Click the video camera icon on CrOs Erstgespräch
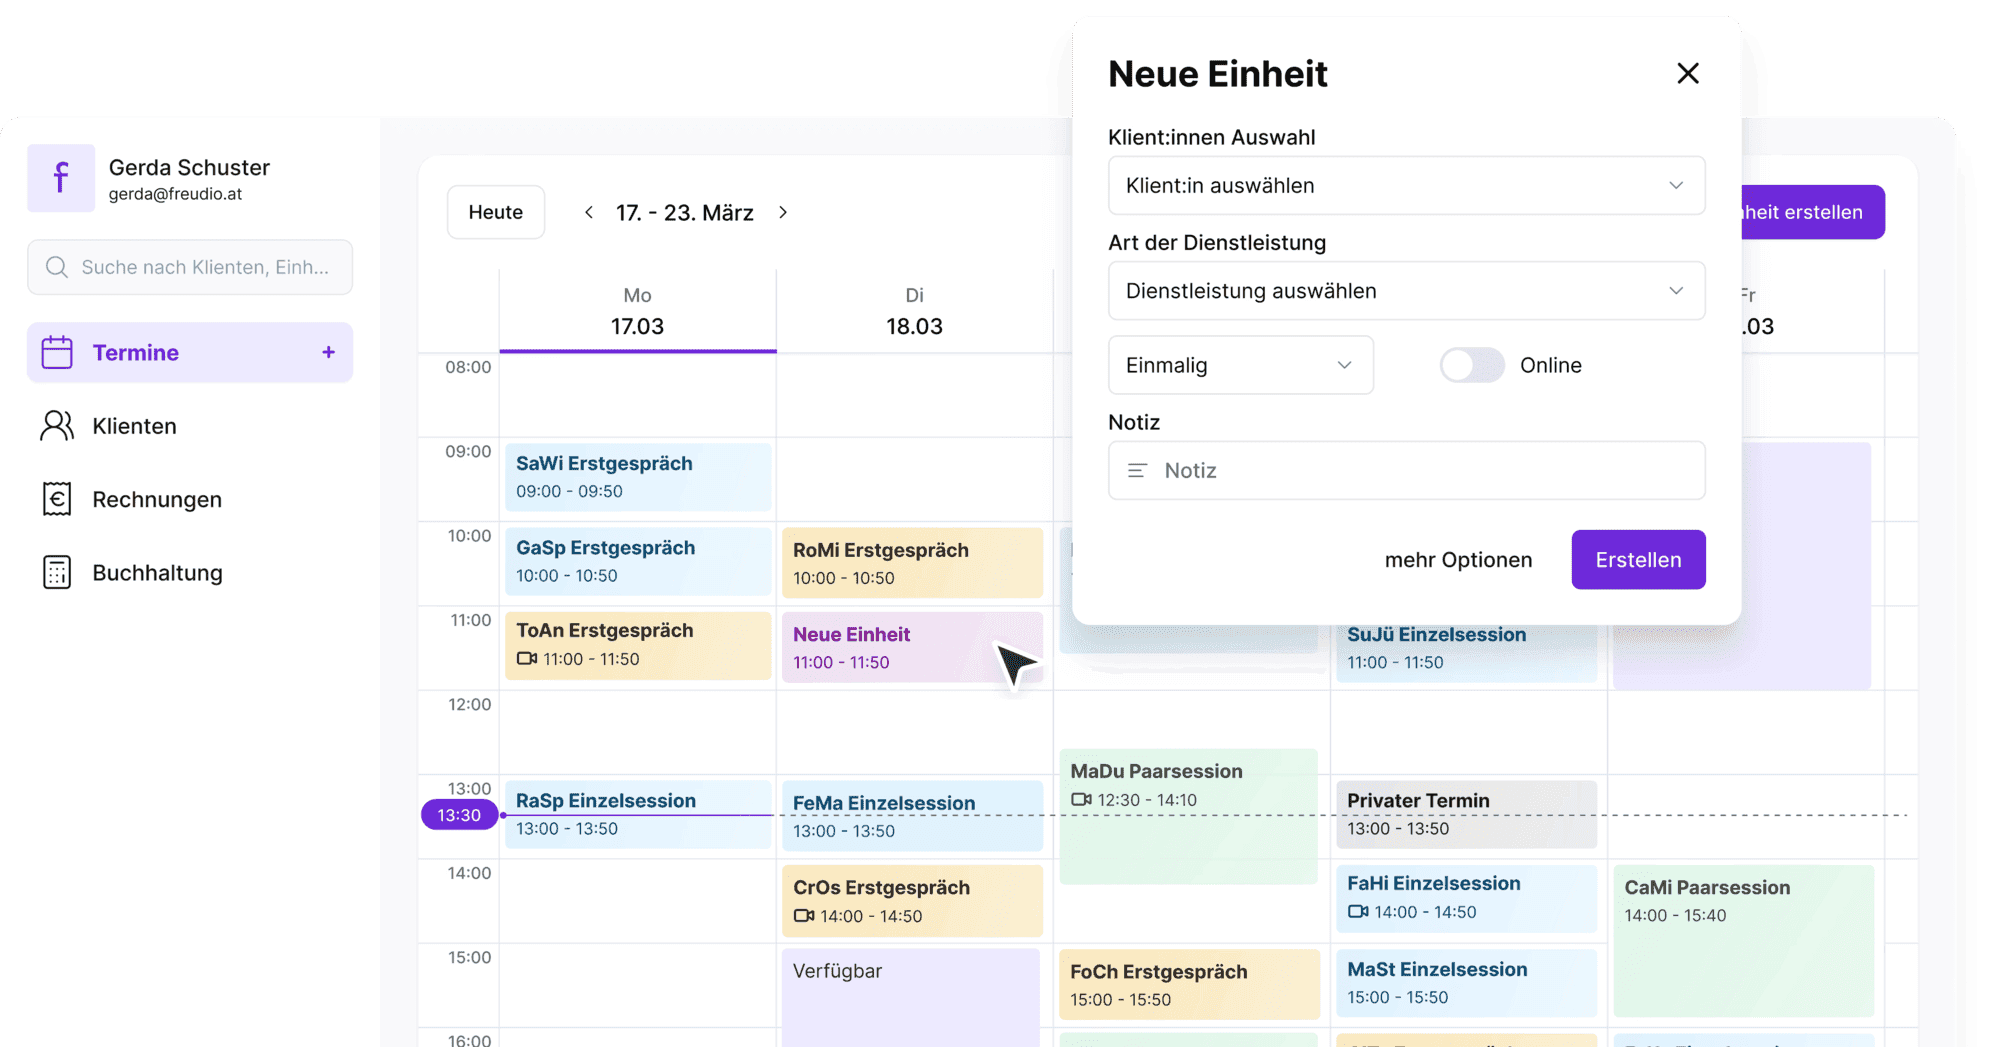Image resolution: width=2000 pixels, height=1047 pixels. coord(803,915)
